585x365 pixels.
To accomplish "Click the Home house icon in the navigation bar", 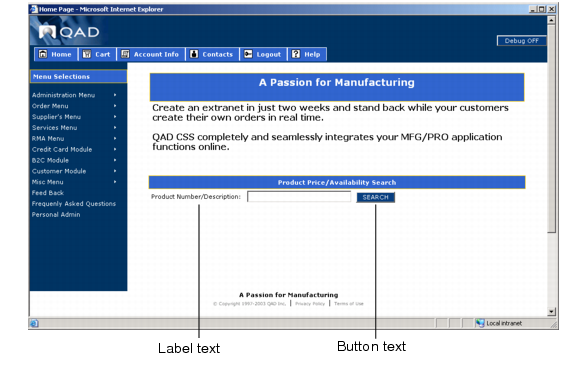I will [43, 54].
